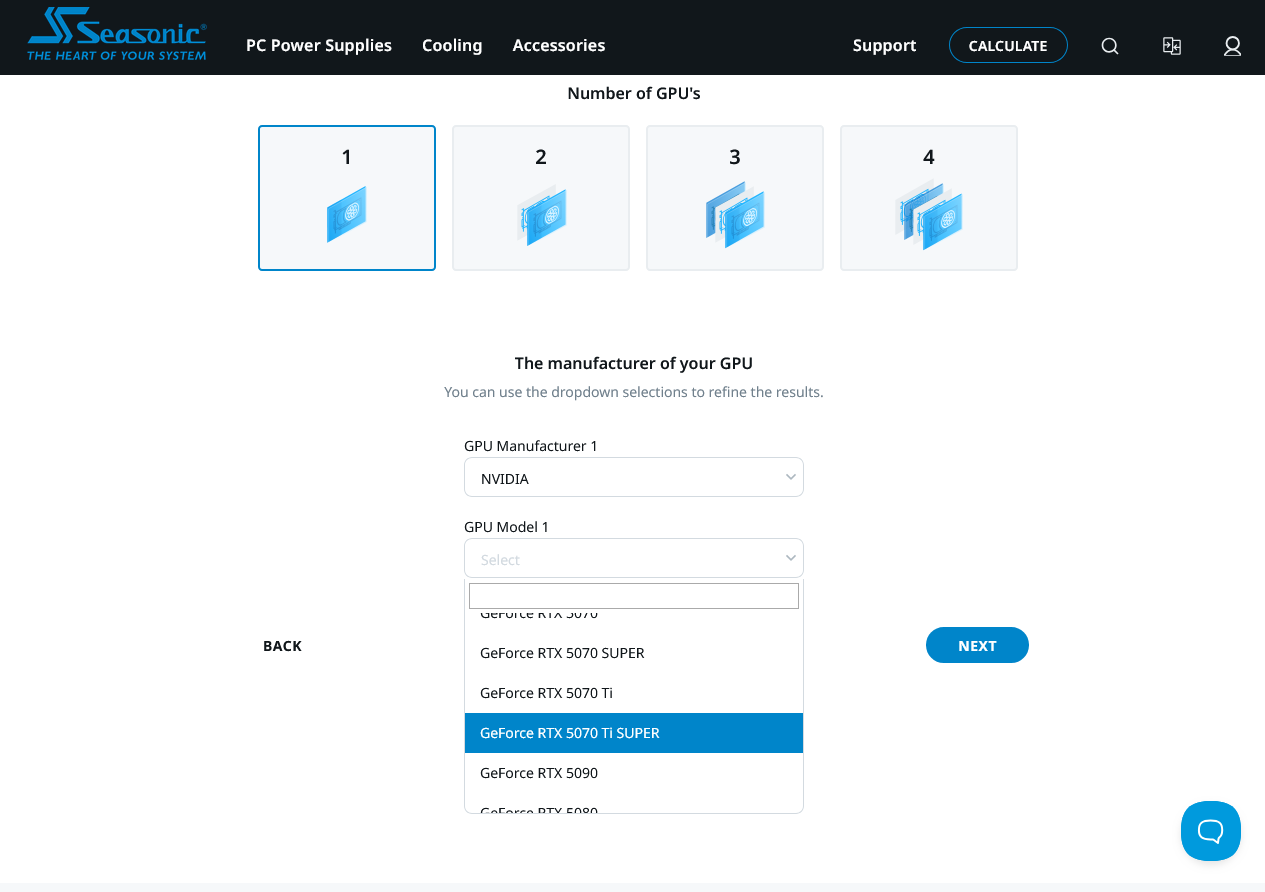
Task: Go BACK to previous step
Action: pos(282,646)
